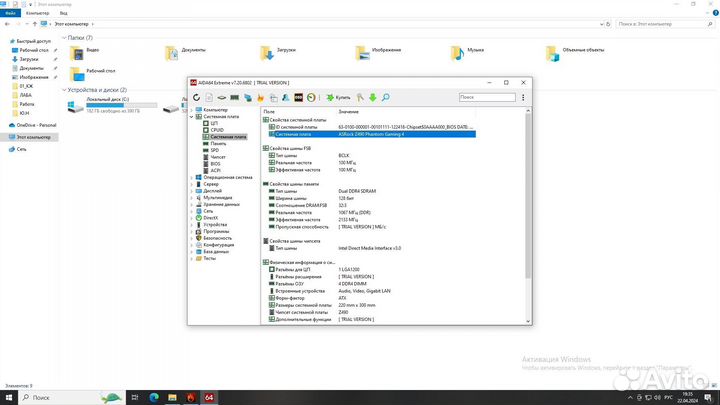Open the Объемные объекты folder

click(x=575, y=53)
